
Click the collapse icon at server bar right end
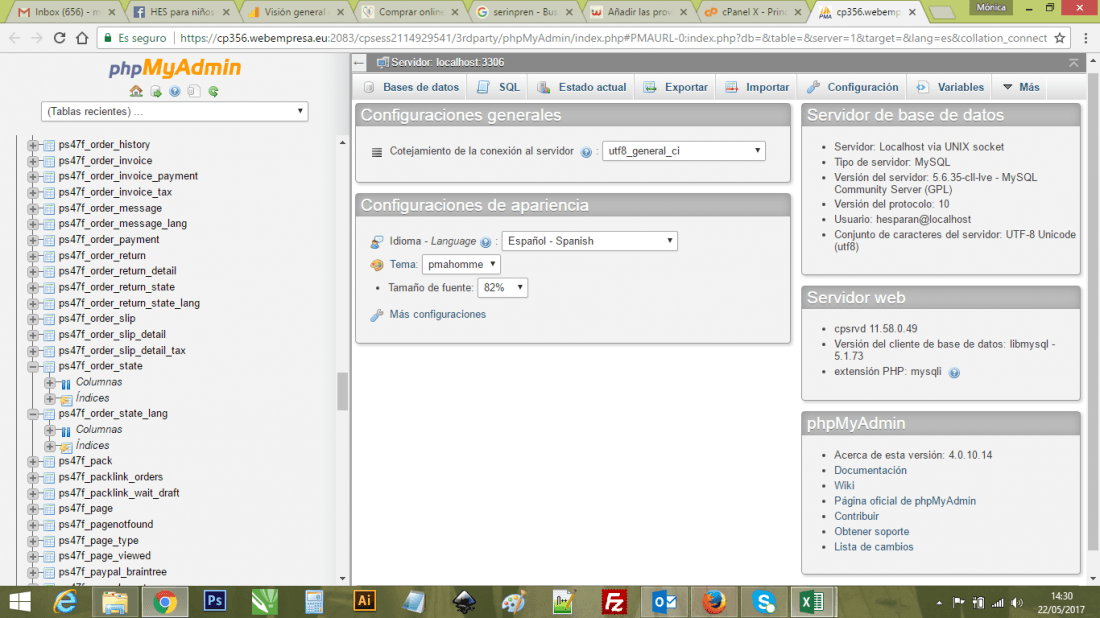[1073, 62]
